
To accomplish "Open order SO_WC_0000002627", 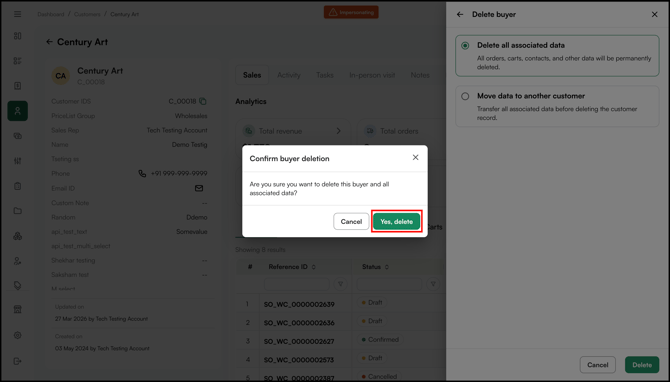I will 299,341.
